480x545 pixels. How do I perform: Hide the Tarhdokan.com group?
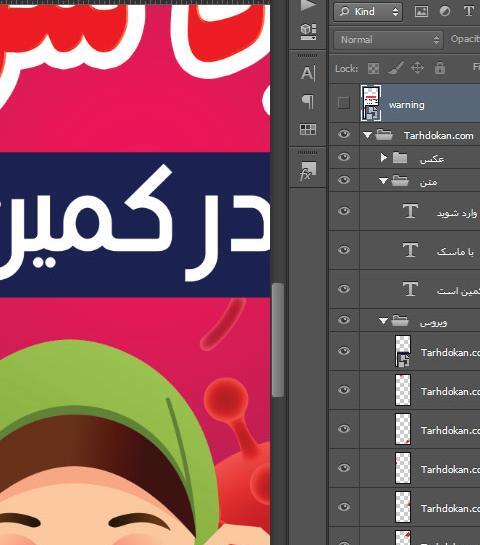(344, 134)
